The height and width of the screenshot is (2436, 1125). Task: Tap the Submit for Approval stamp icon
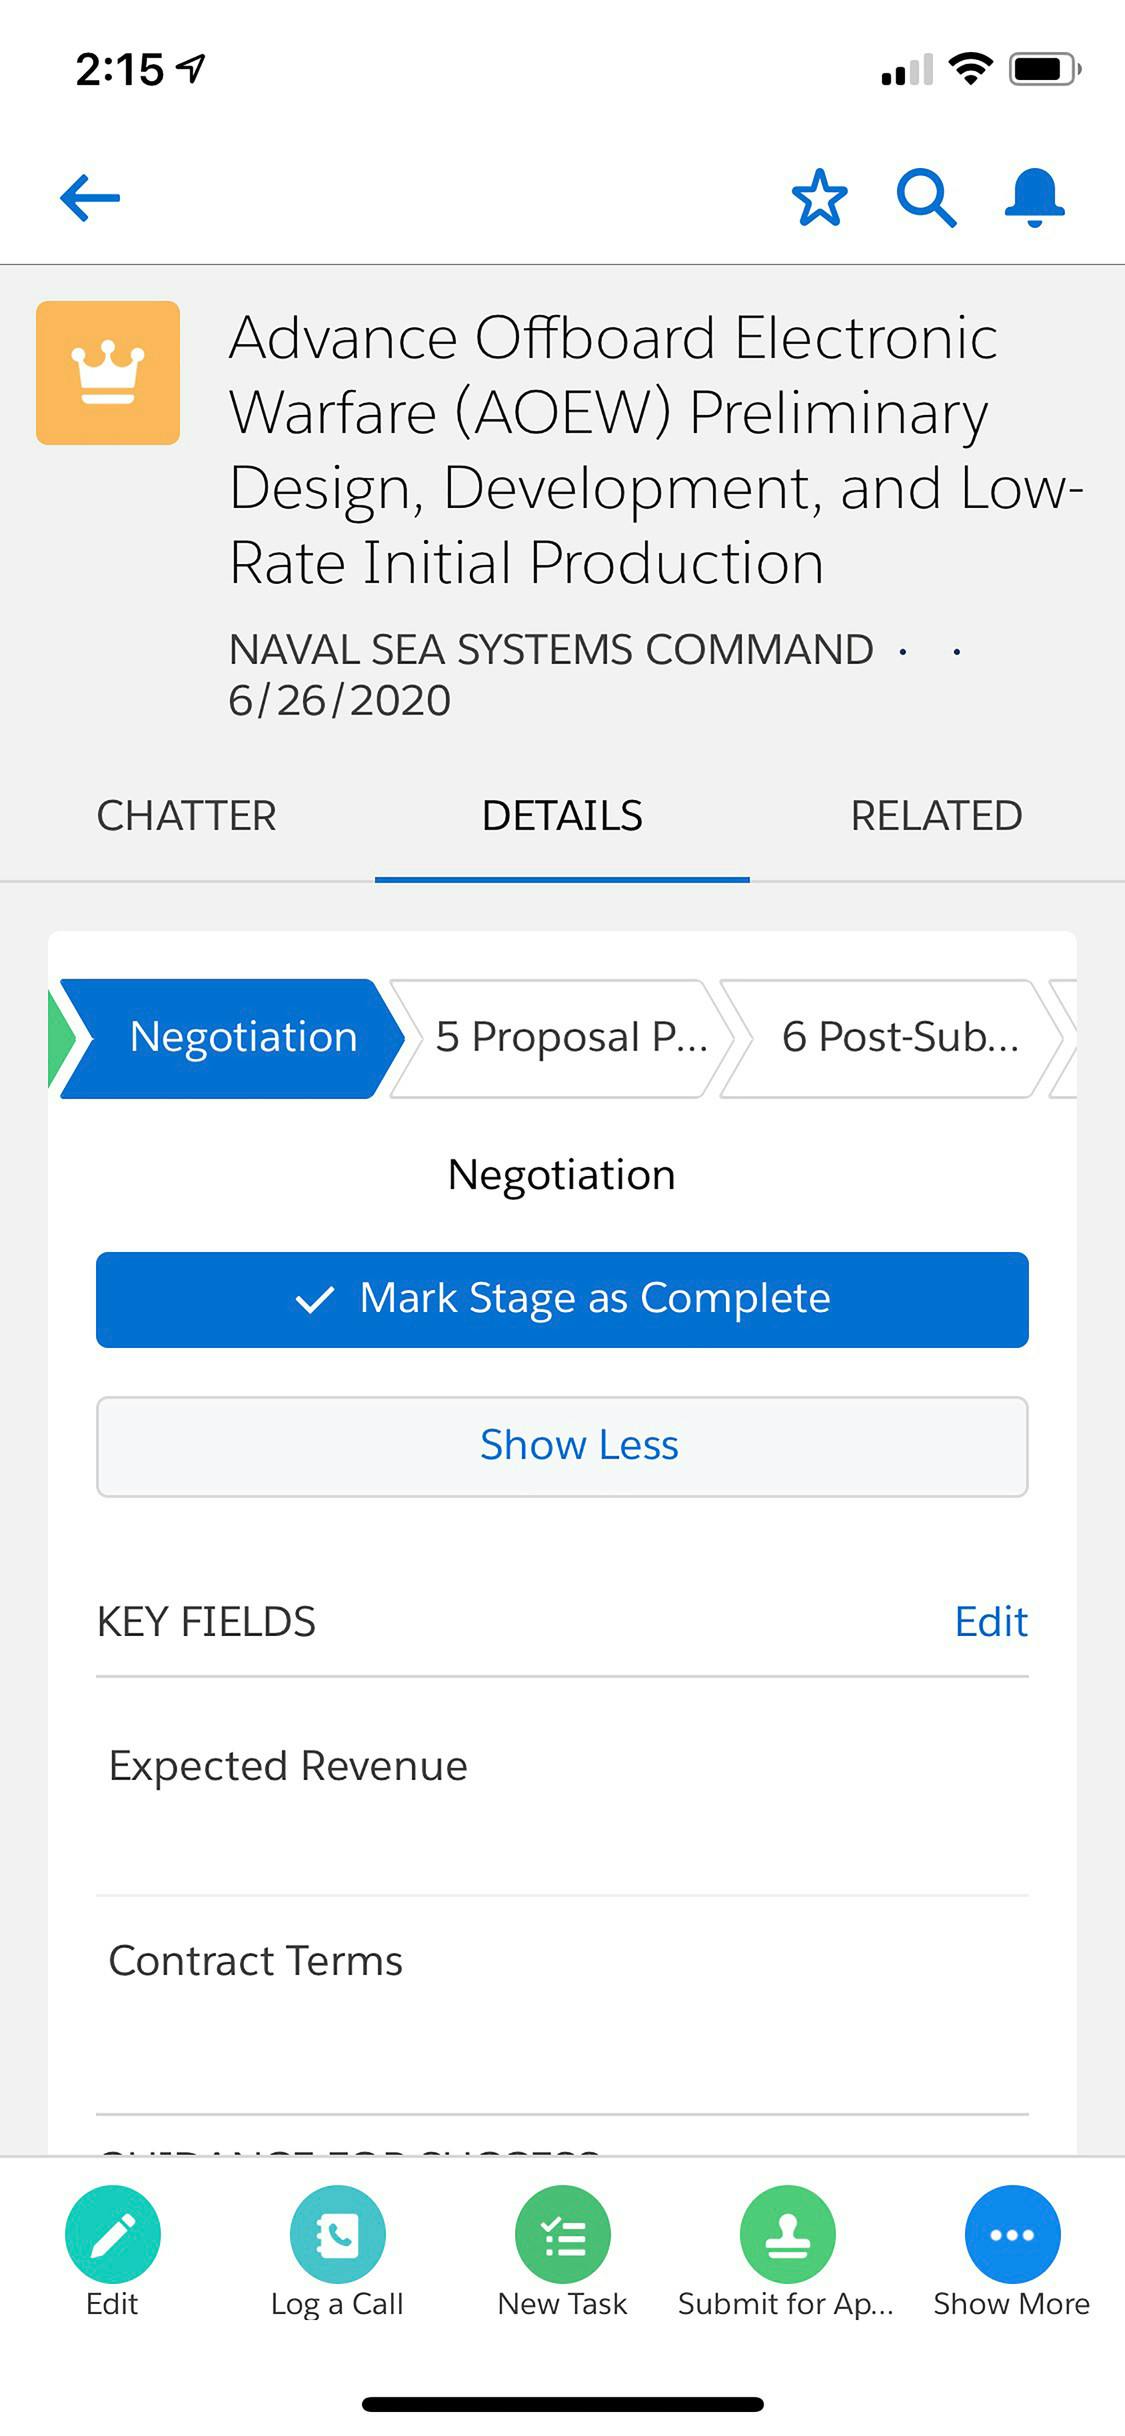tap(787, 2233)
